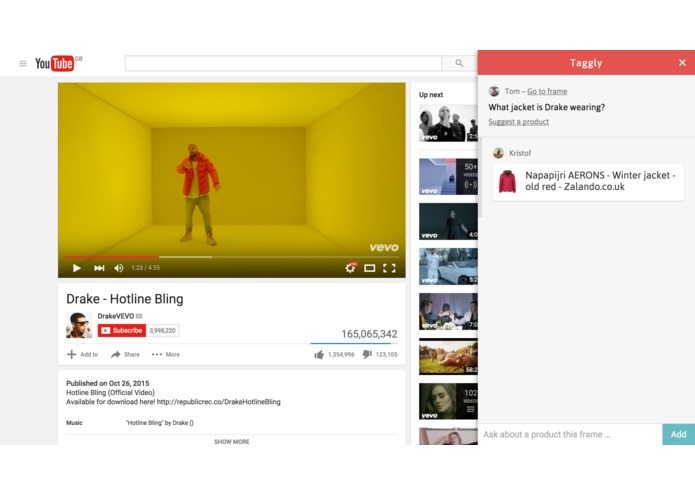Viewport: 695px width, 494px height.
Task: Click the like count 1,354,996
Action: coord(341,354)
